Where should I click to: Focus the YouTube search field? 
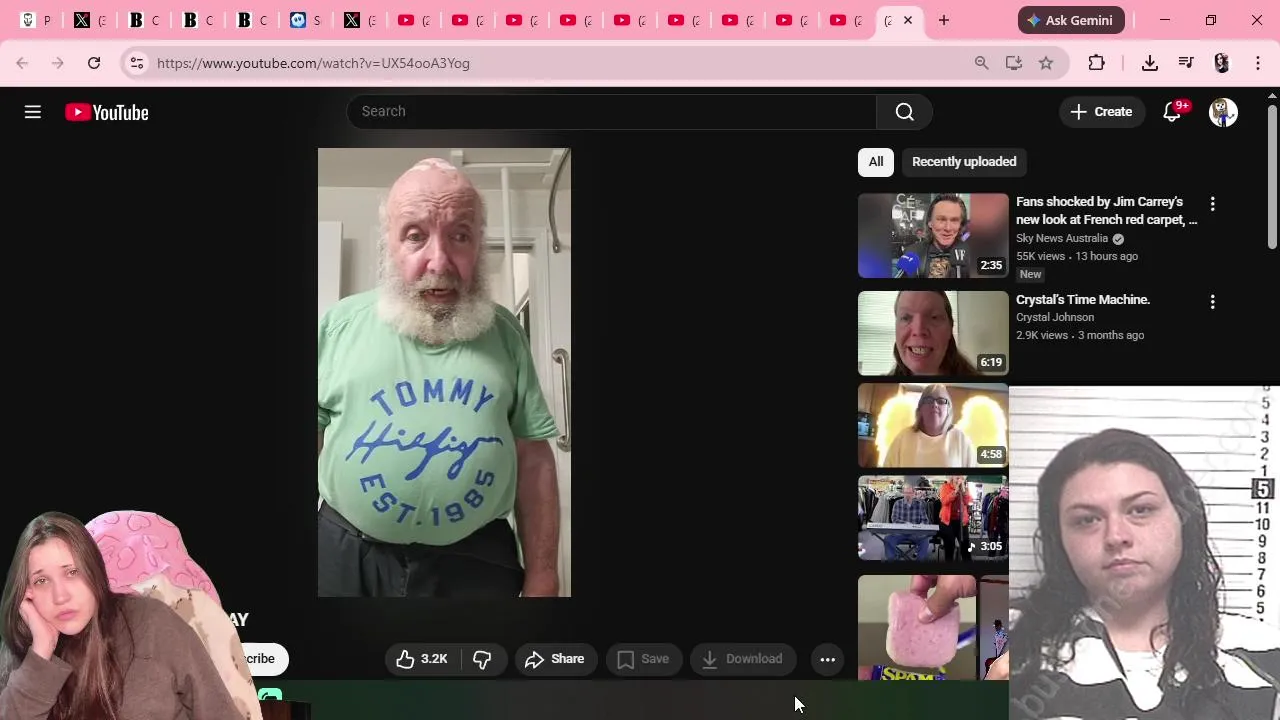611,111
